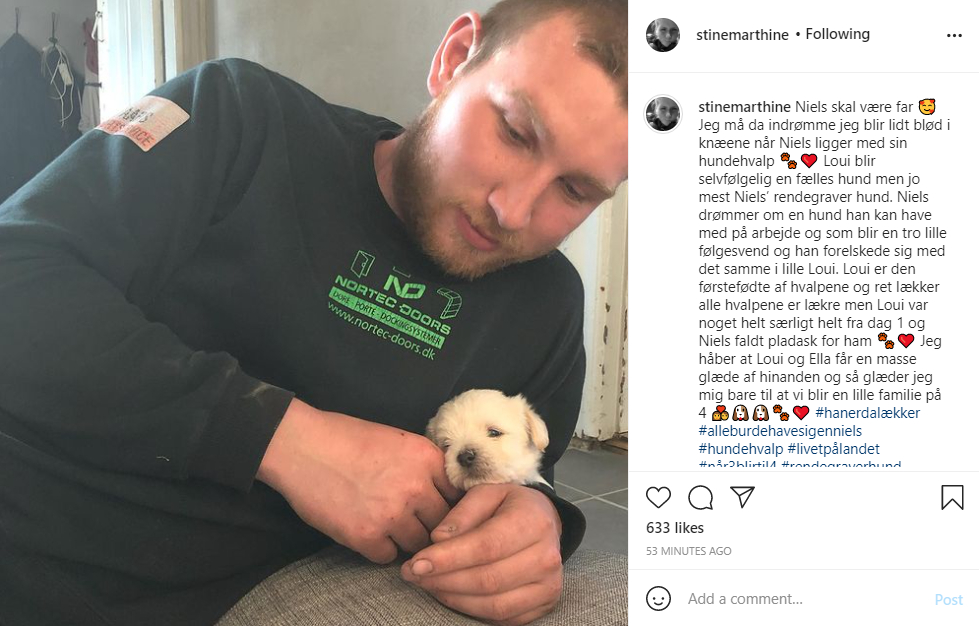
Task: Open emoji picker smiley icon
Action: point(658,599)
